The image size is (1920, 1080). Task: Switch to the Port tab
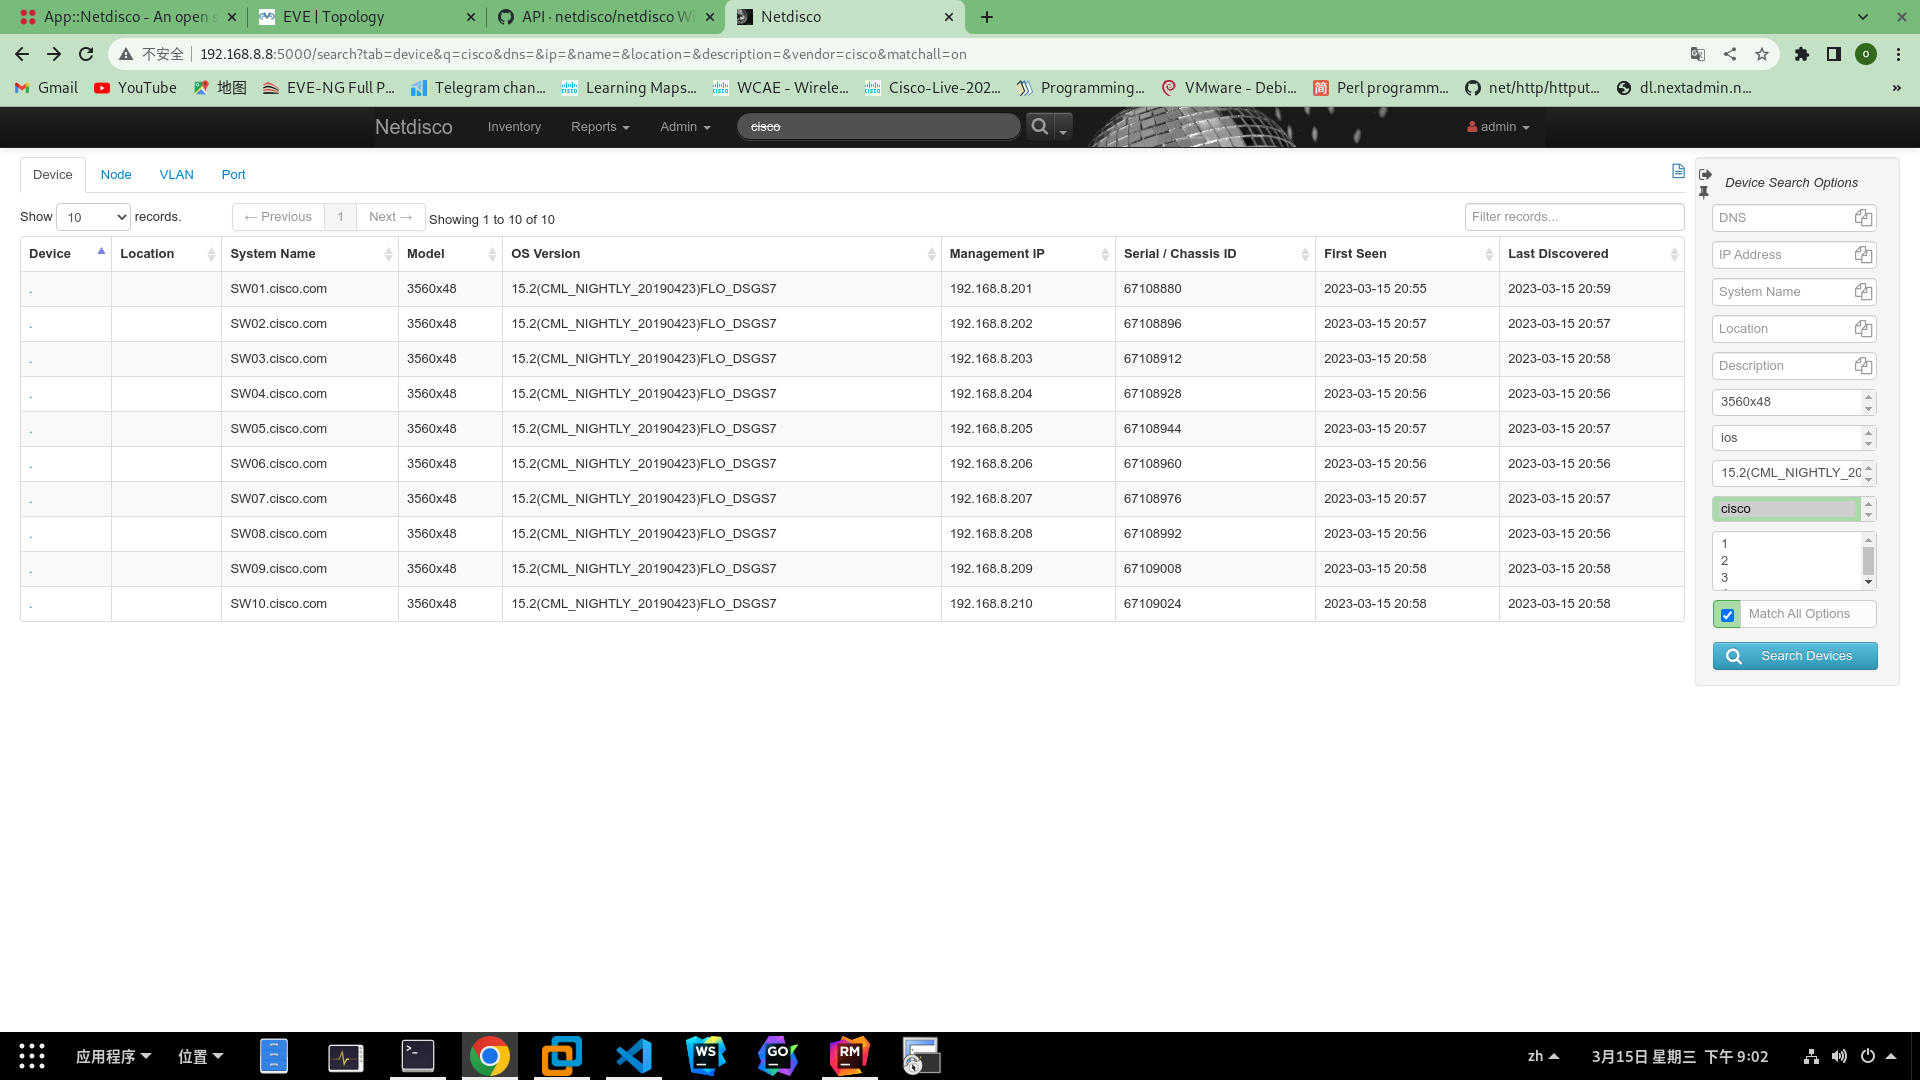(x=233, y=175)
